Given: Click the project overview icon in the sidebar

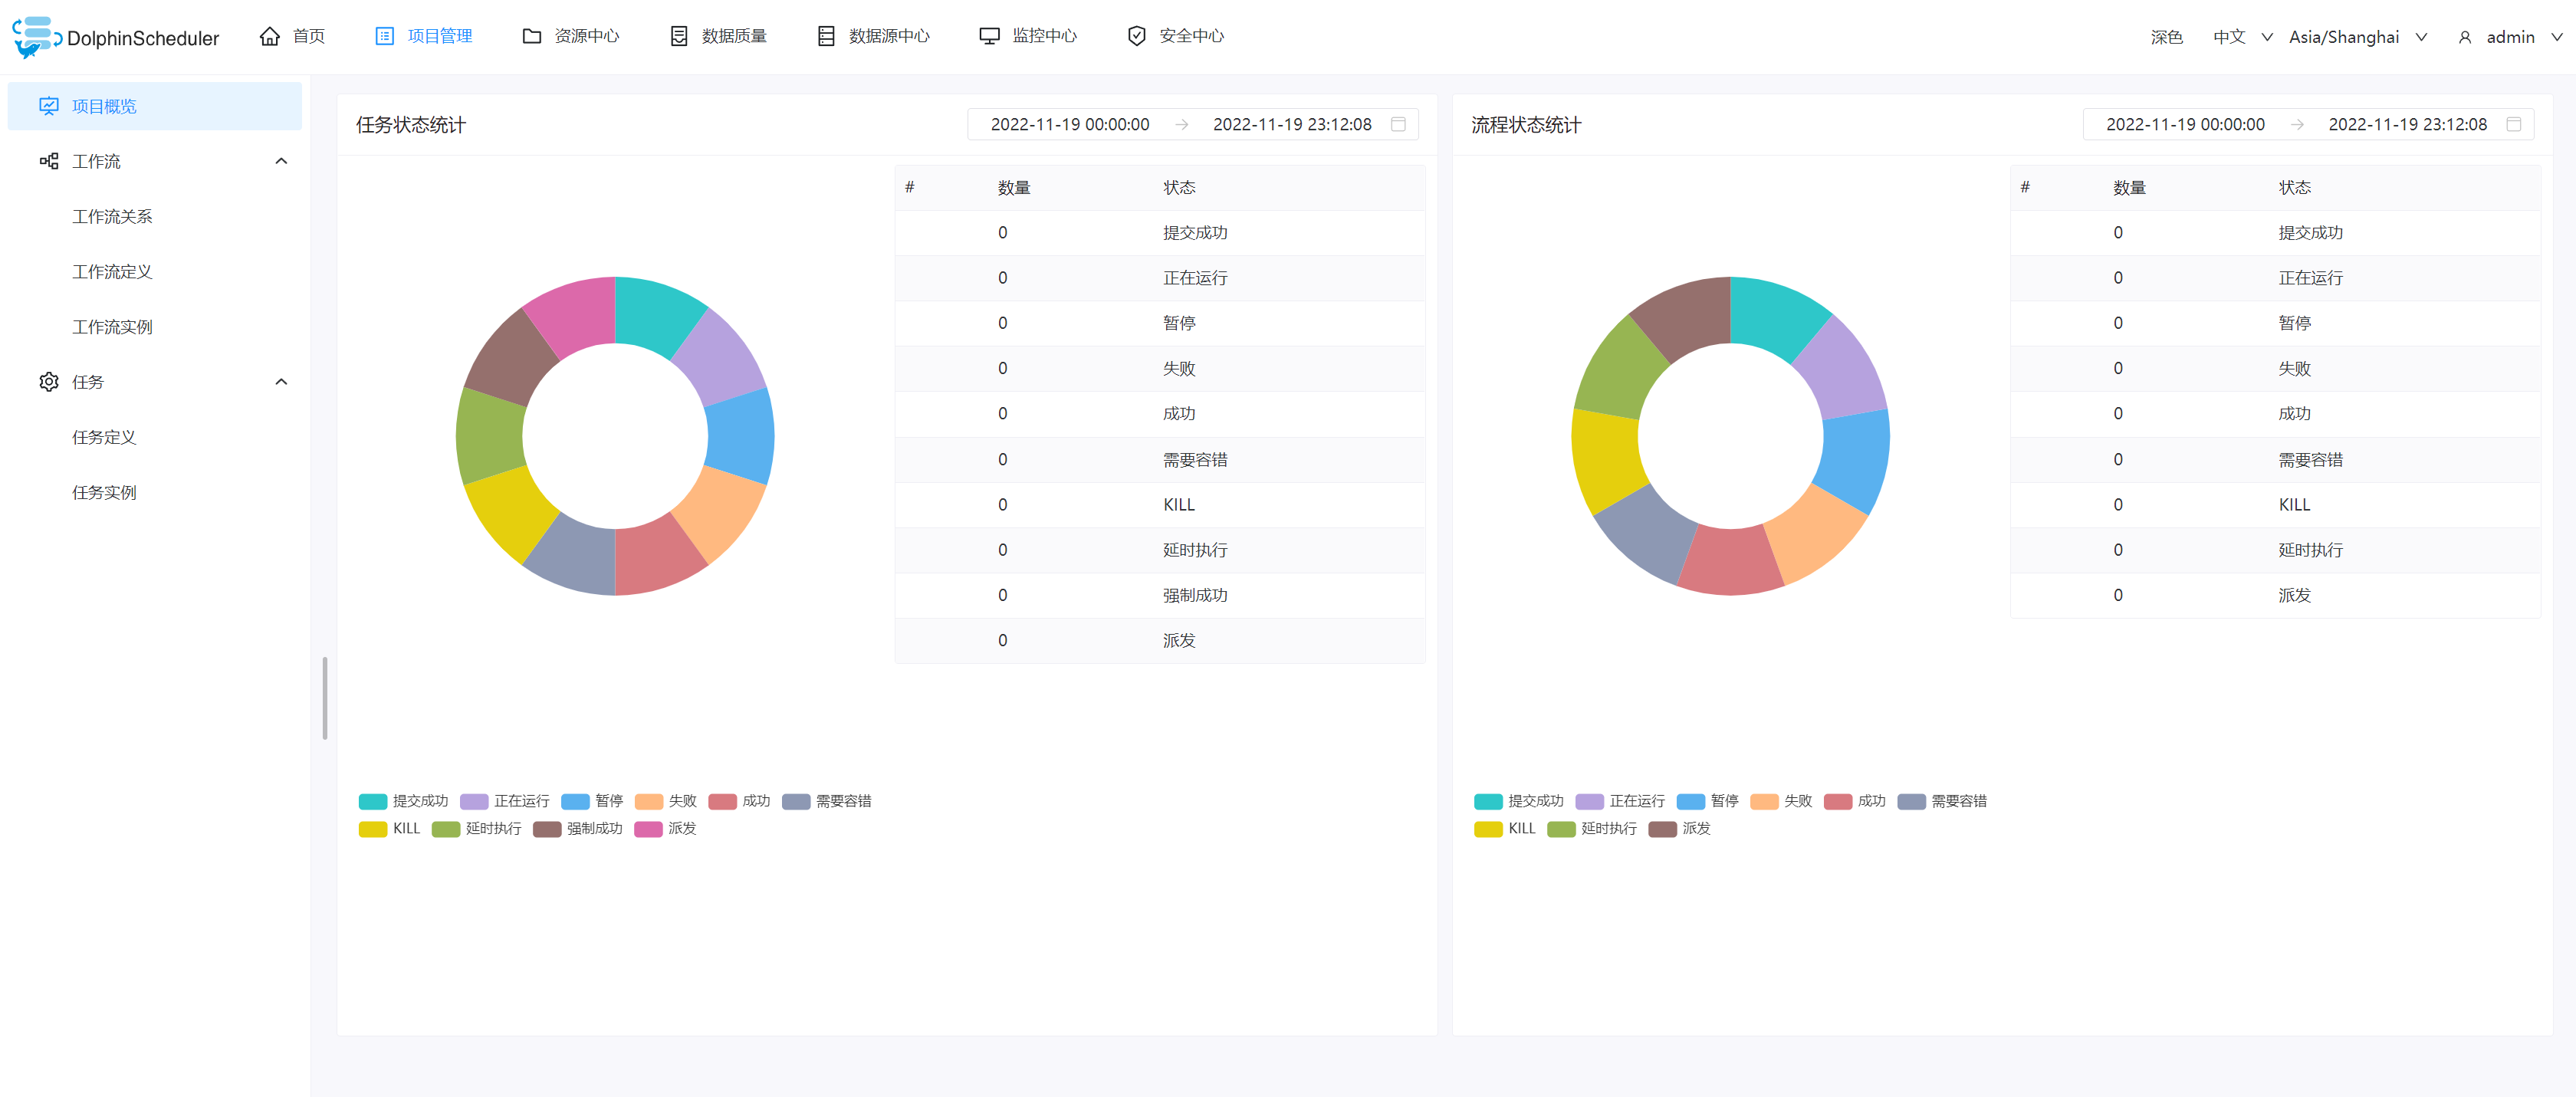Looking at the screenshot, I should pos(49,106).
